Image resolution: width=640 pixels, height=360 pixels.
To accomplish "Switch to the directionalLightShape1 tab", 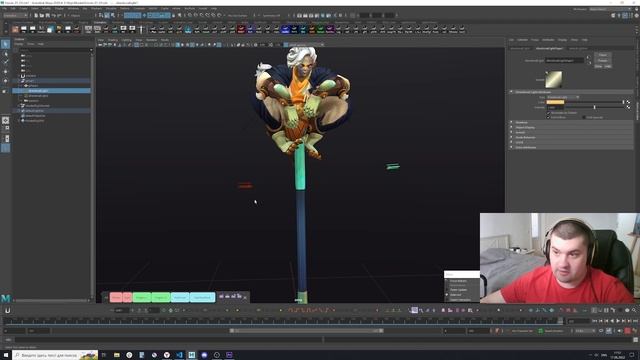I will click(x=549, y=48).
